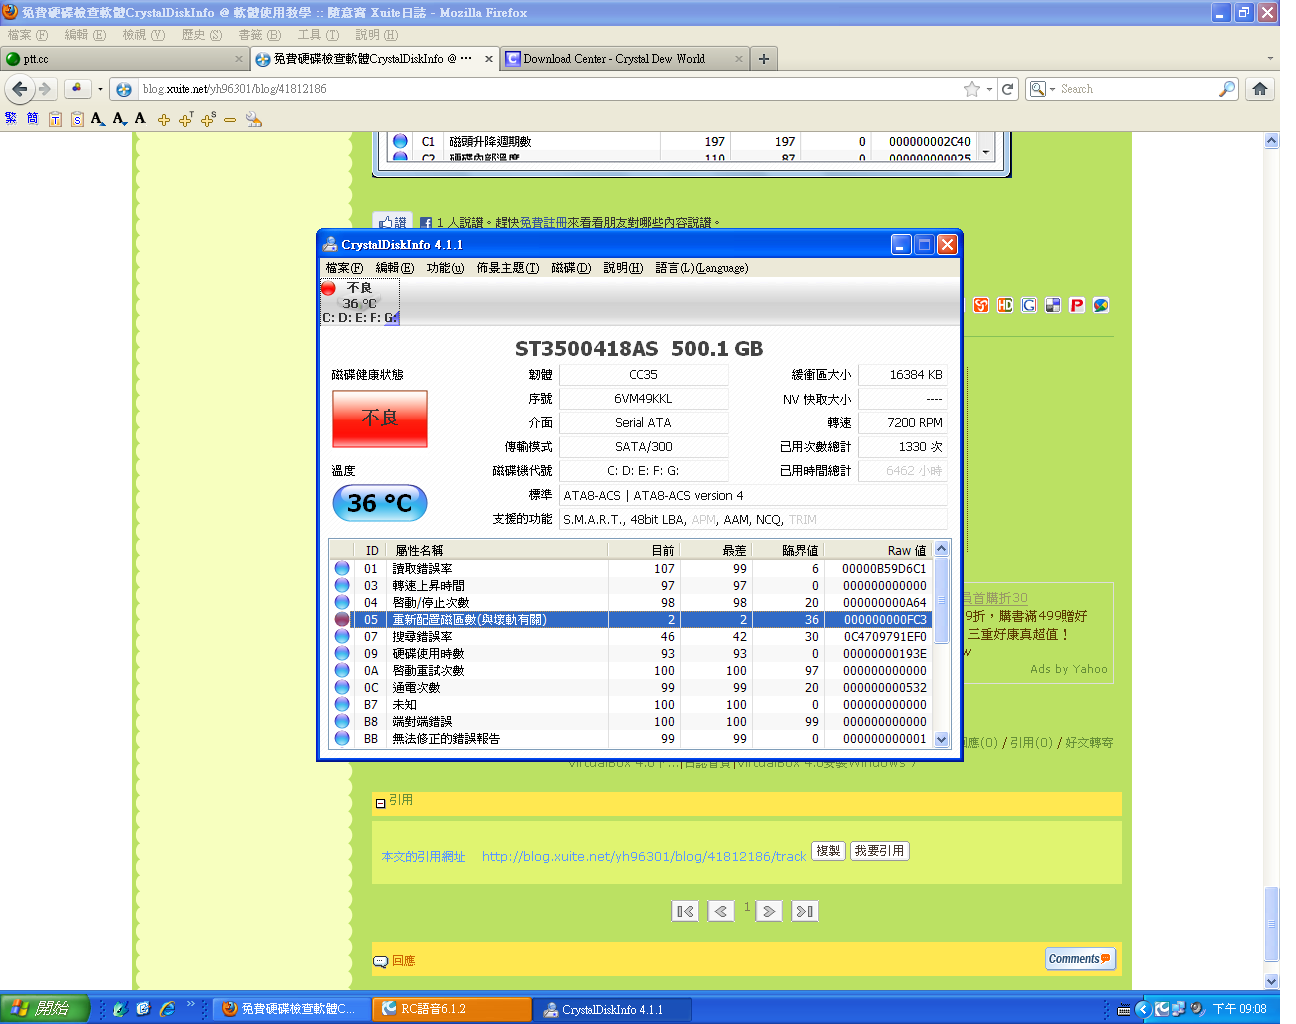
Task: Click 好文轉寄 link
Action: (x=1089, y=743)
